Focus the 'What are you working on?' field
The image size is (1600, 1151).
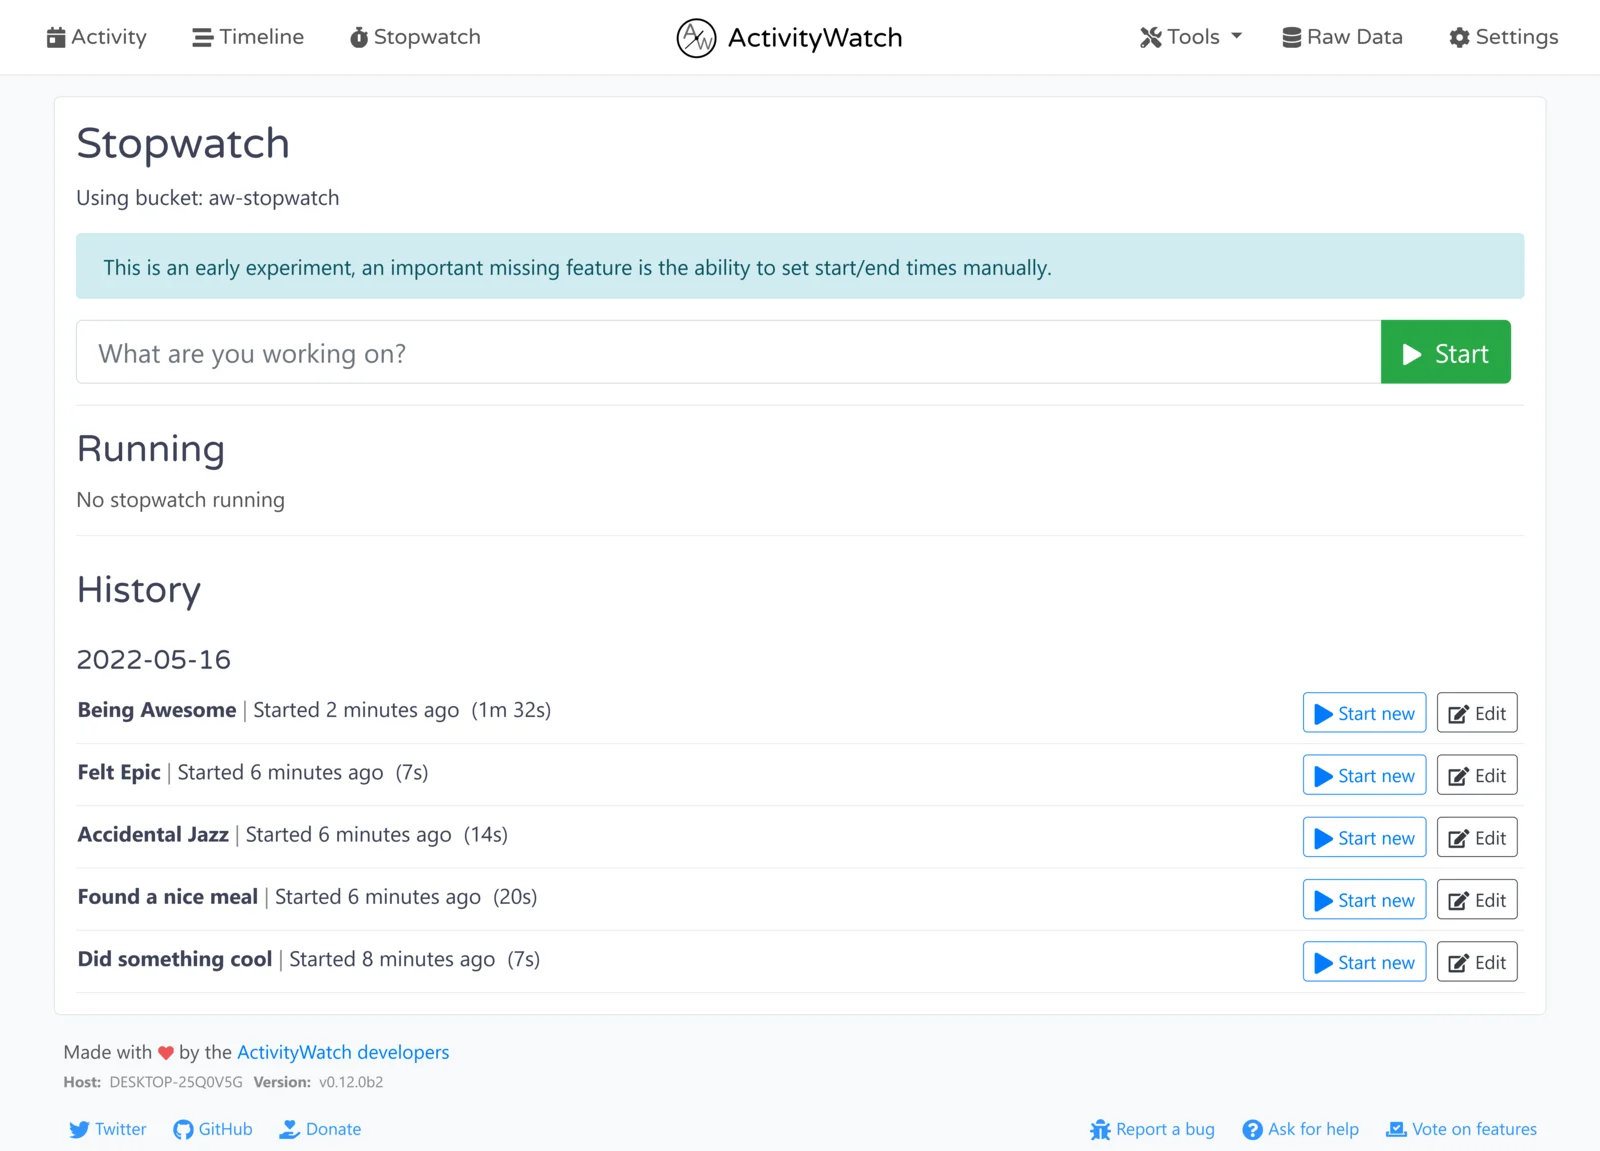pos(728,352)
